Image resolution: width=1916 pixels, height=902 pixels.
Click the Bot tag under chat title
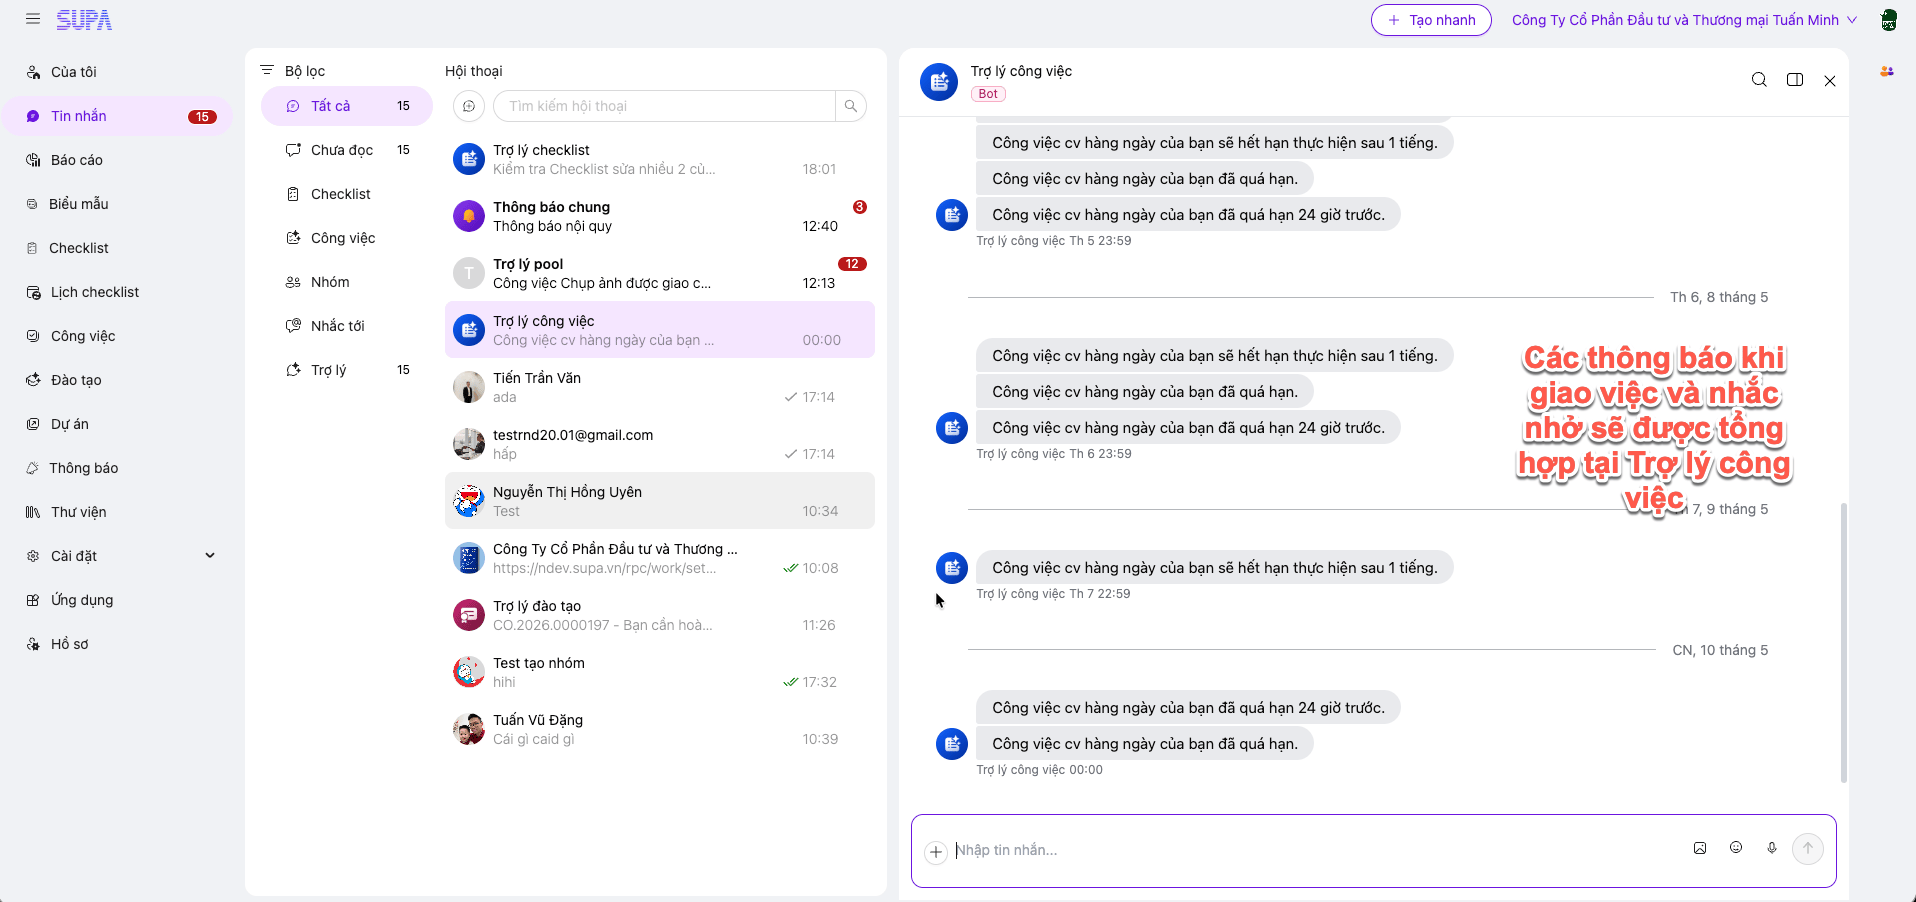(988, 94)
